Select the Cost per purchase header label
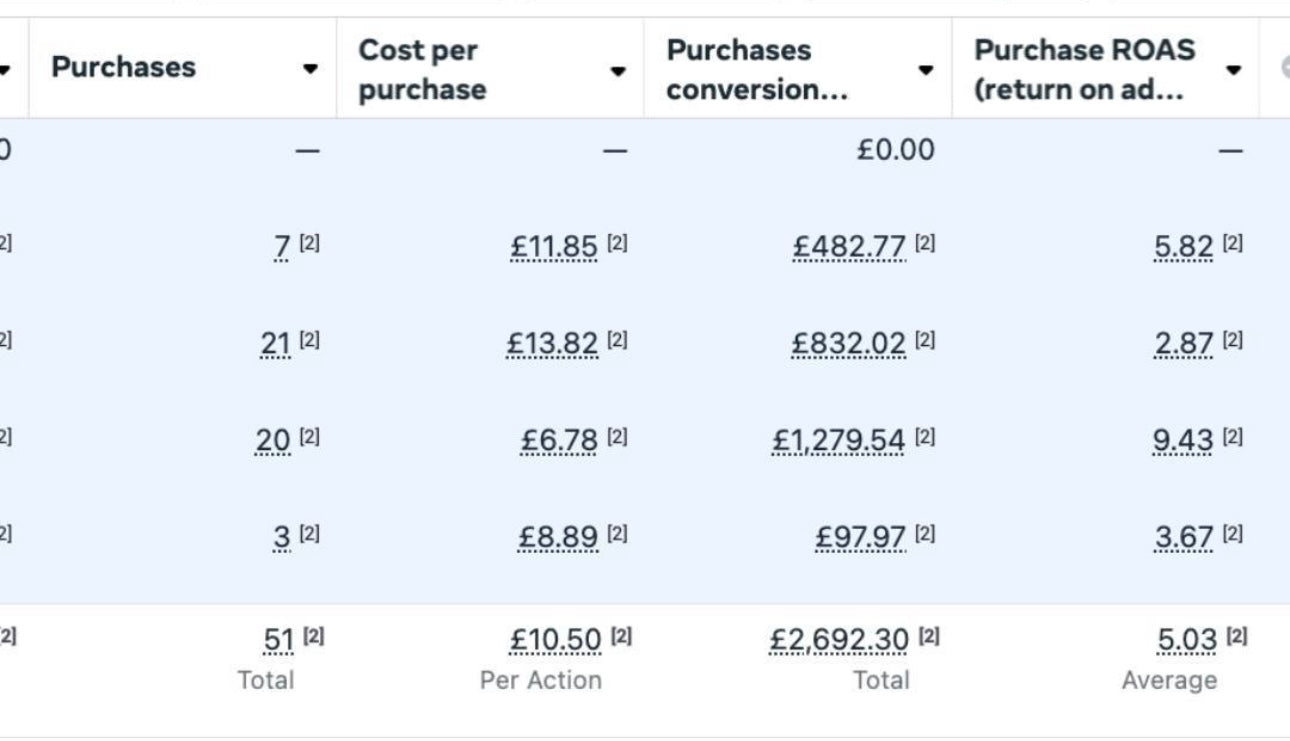 (x=422, y=69)
